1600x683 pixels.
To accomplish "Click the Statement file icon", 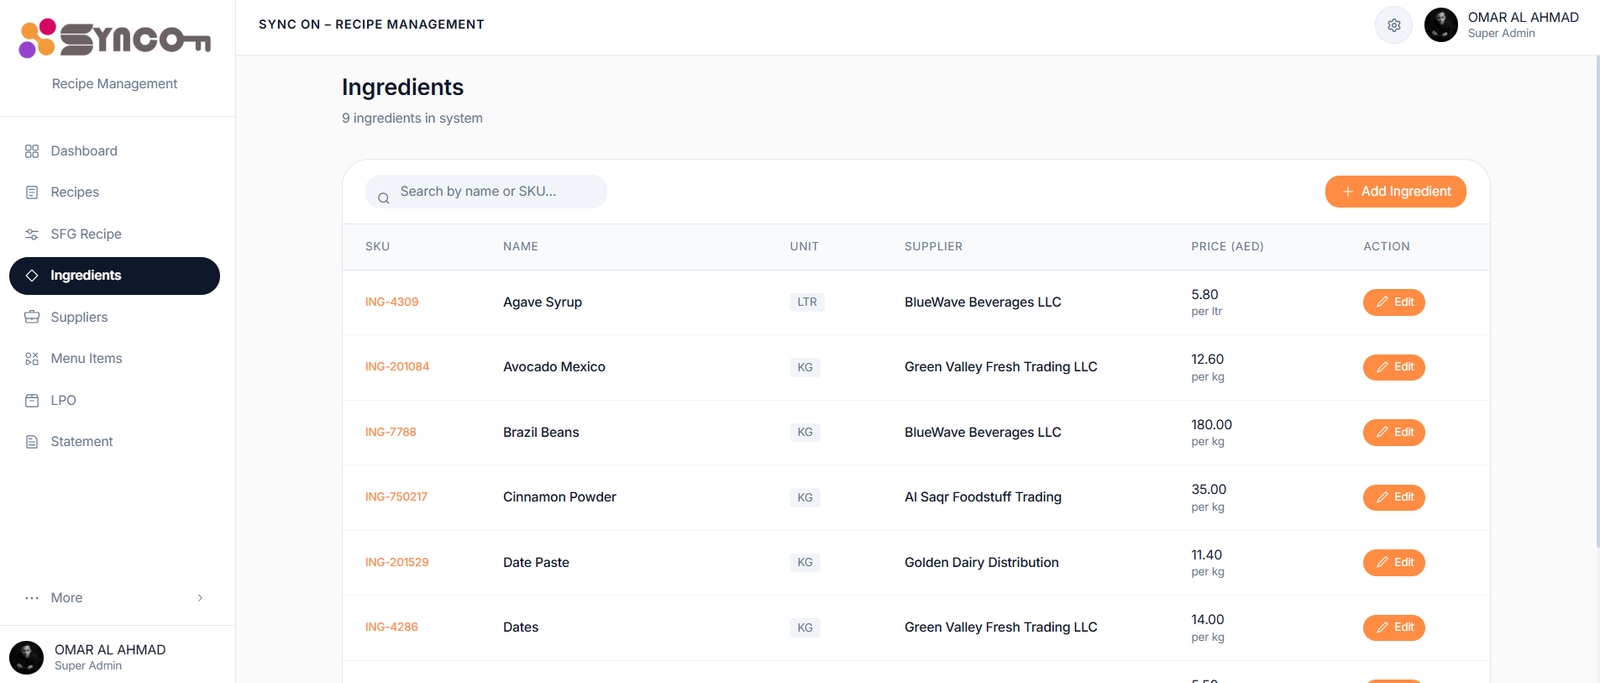I will 32,441.
